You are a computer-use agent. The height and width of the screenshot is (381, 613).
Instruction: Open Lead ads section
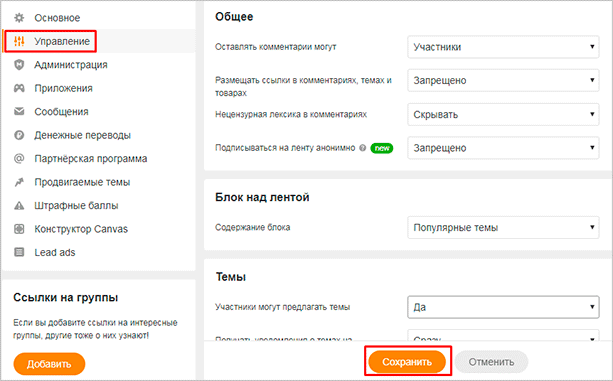click(x=55, y=252)
